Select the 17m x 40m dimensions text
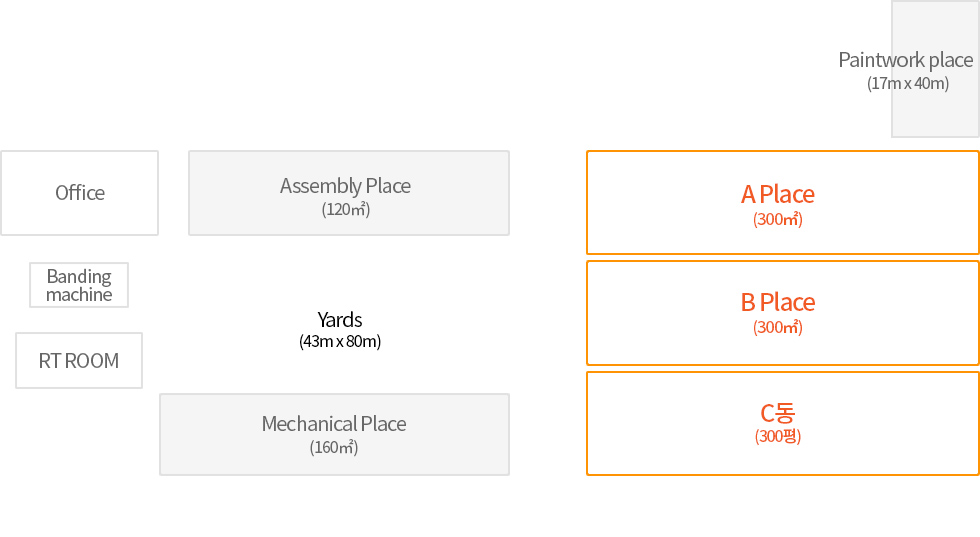The image size is (980, 537). pyautogui.click(x=908, y=83)
